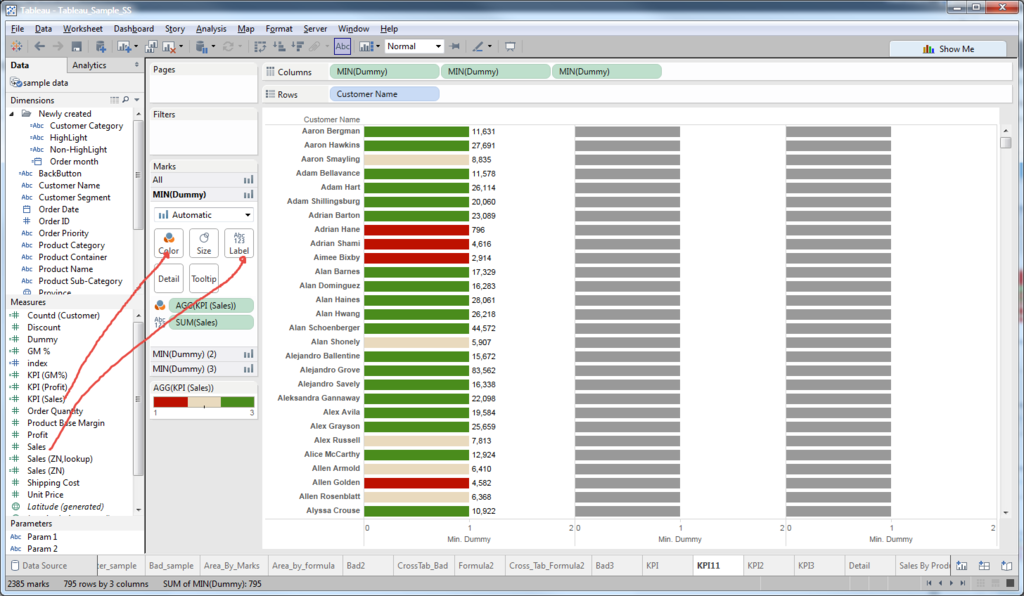The height and width of the screenshot is (596, 1024).
Task: Open the Format menu
Action: pyautogui.click(x=279, y=29)
